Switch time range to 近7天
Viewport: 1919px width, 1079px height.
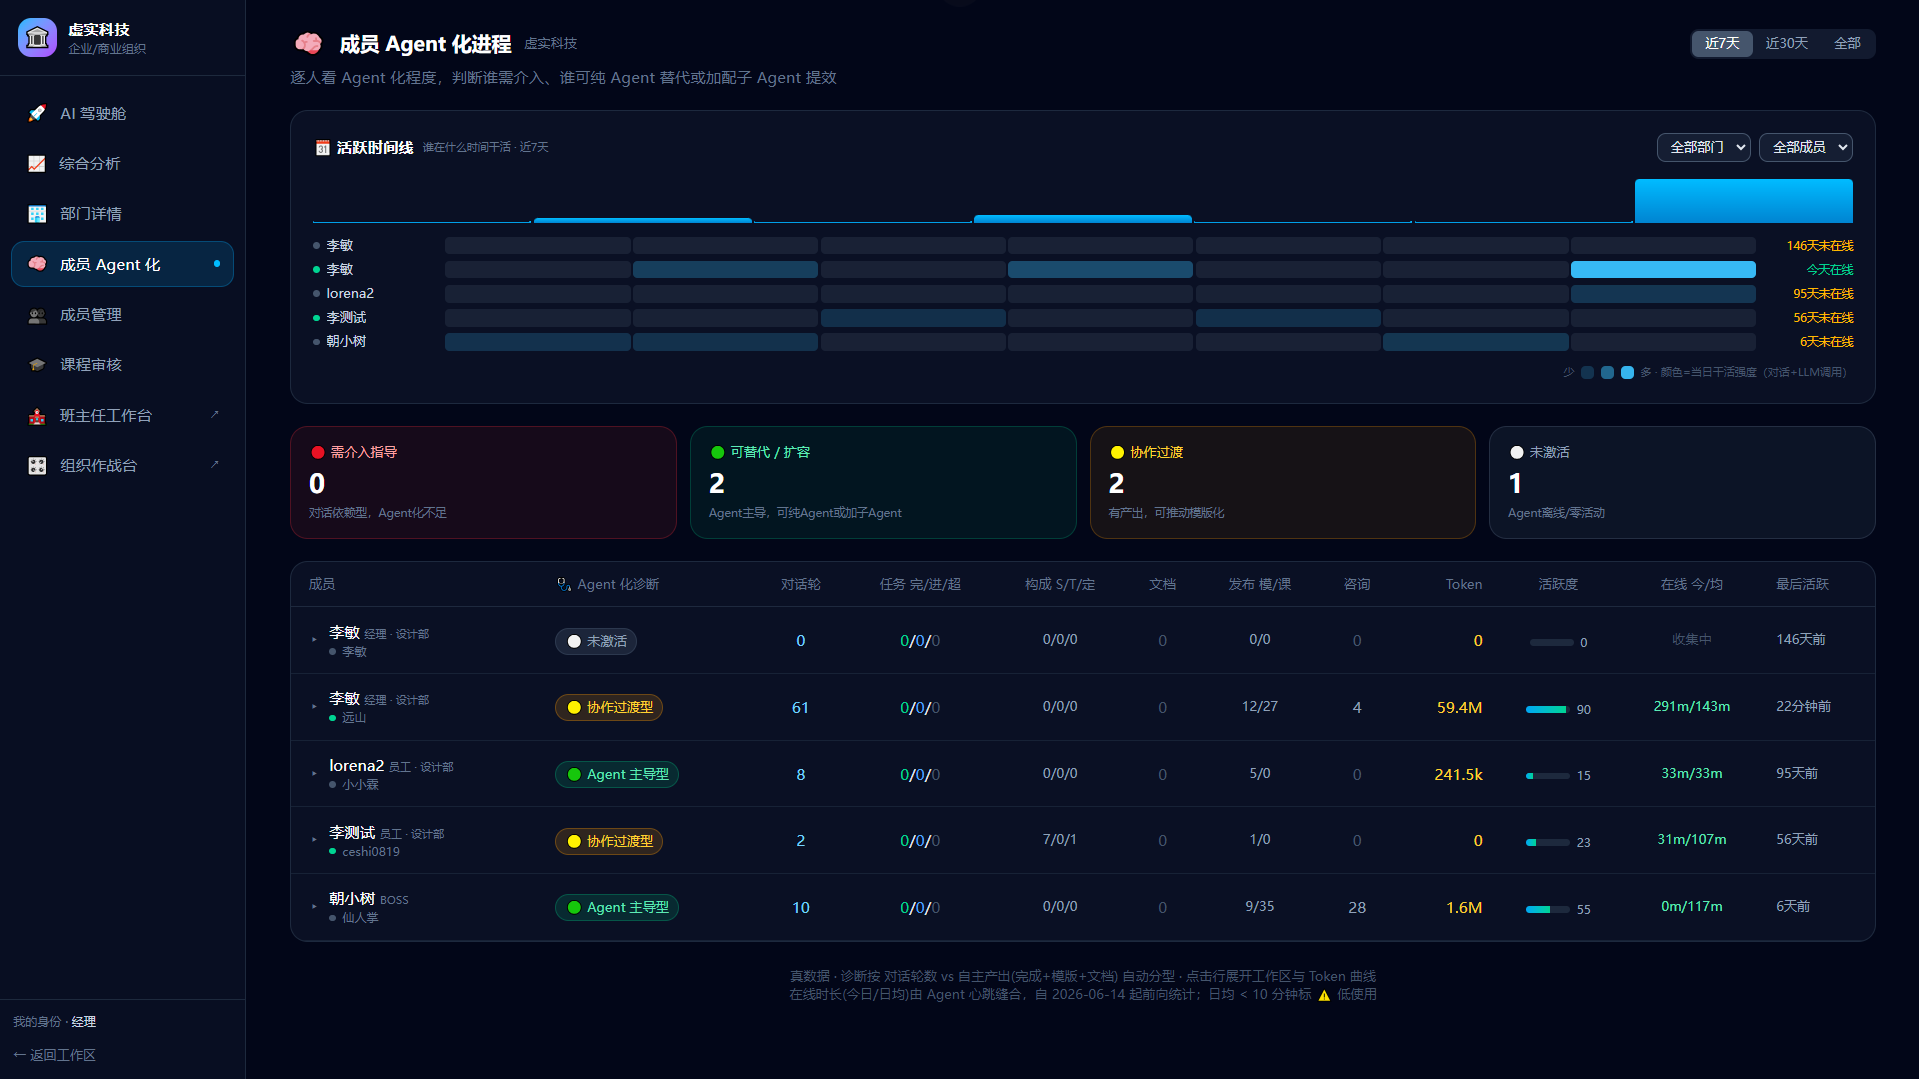click(x=1722, y=43)
